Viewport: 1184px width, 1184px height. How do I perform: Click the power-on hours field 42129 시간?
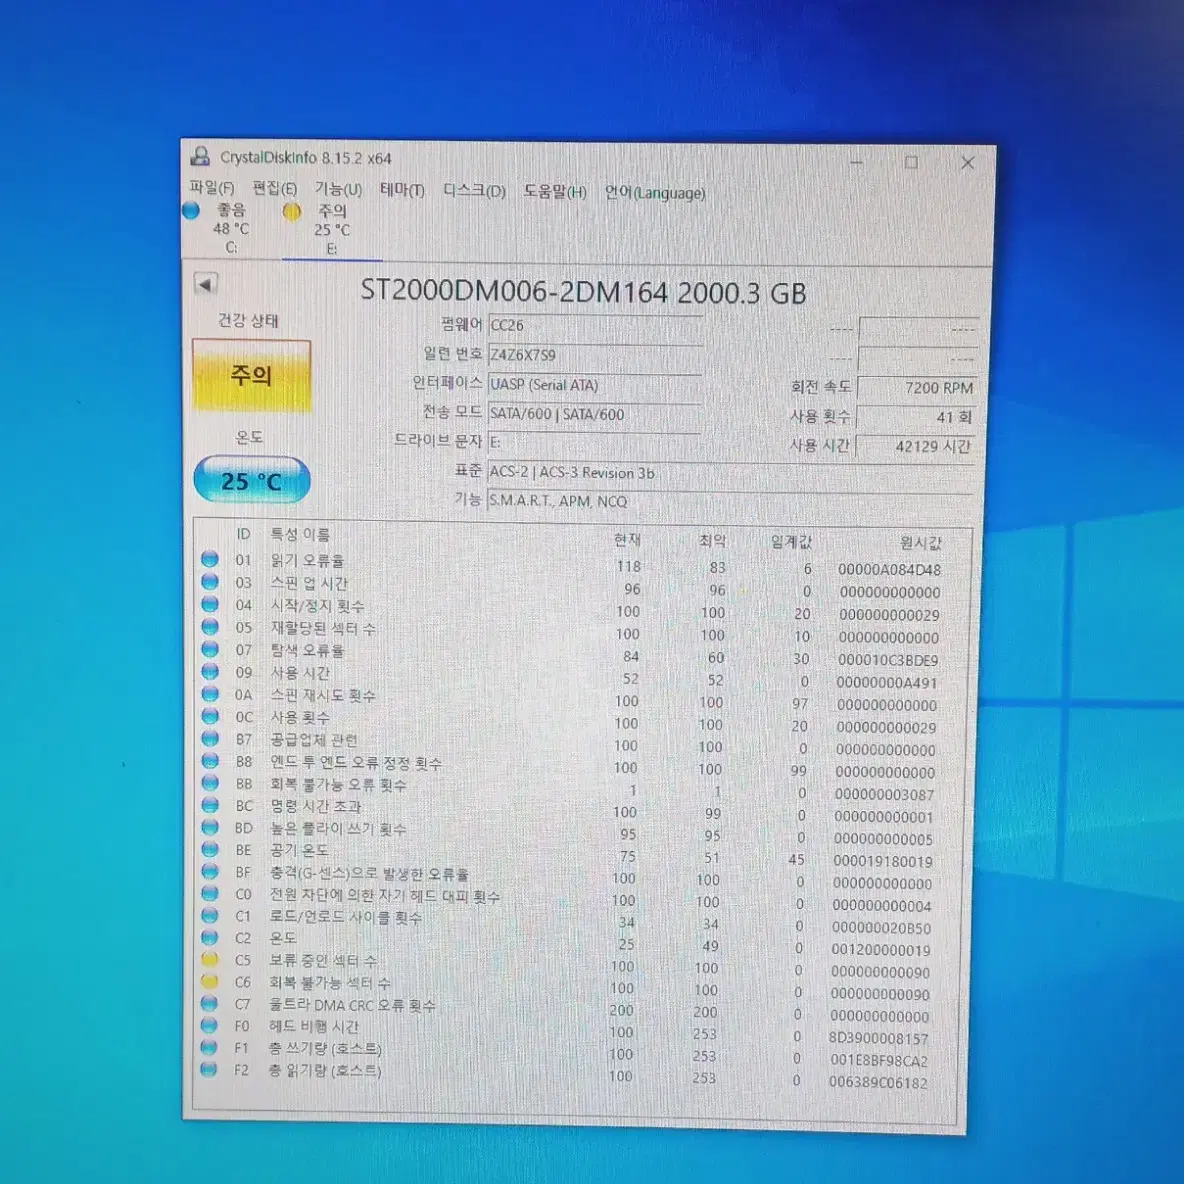(917, 446)
